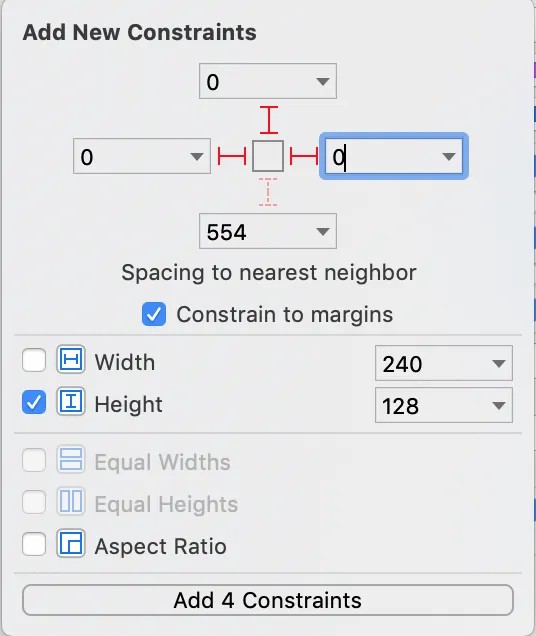Viewport: 536px width, 636px height.
Task: Uncheck Constrain to margins
Action: click(154, 314)
